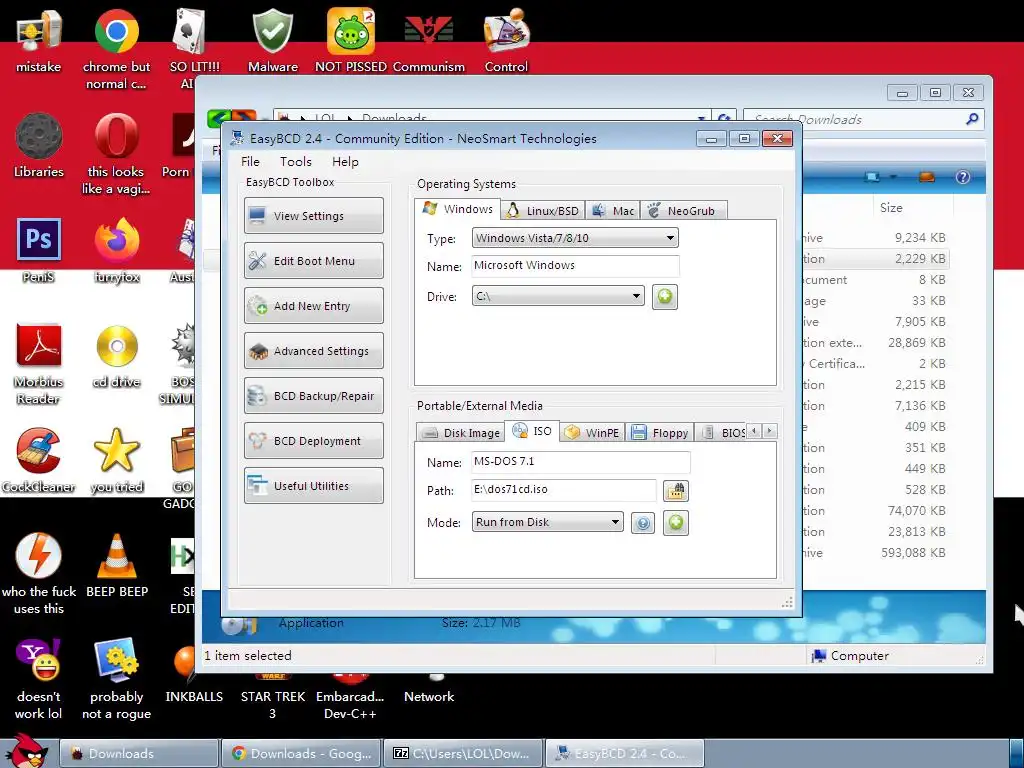Open the Communism desktop icon
The width and height of the screenshot is (1024, 768).
(428, 40)
